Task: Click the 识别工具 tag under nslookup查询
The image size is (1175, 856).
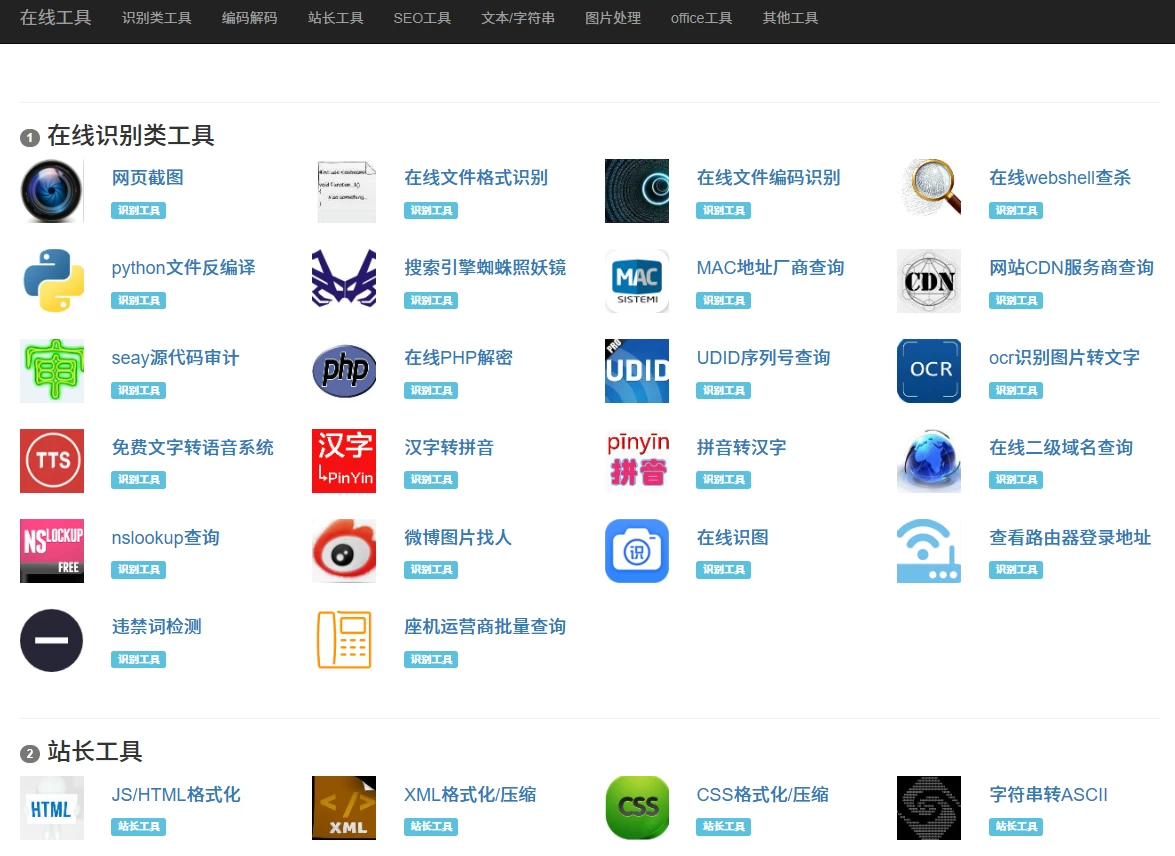Action: [138, 570]
